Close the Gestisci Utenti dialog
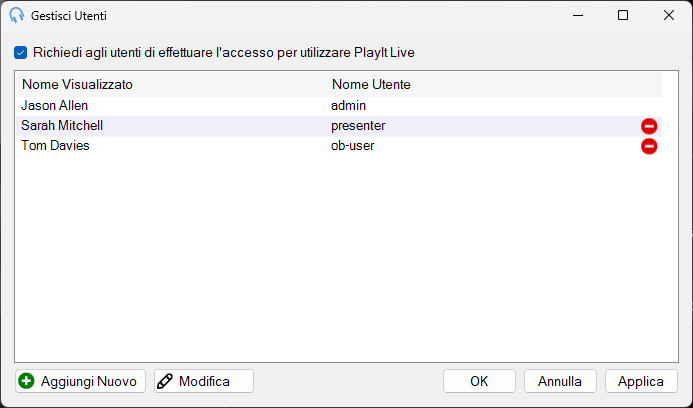 coord(669,15)
